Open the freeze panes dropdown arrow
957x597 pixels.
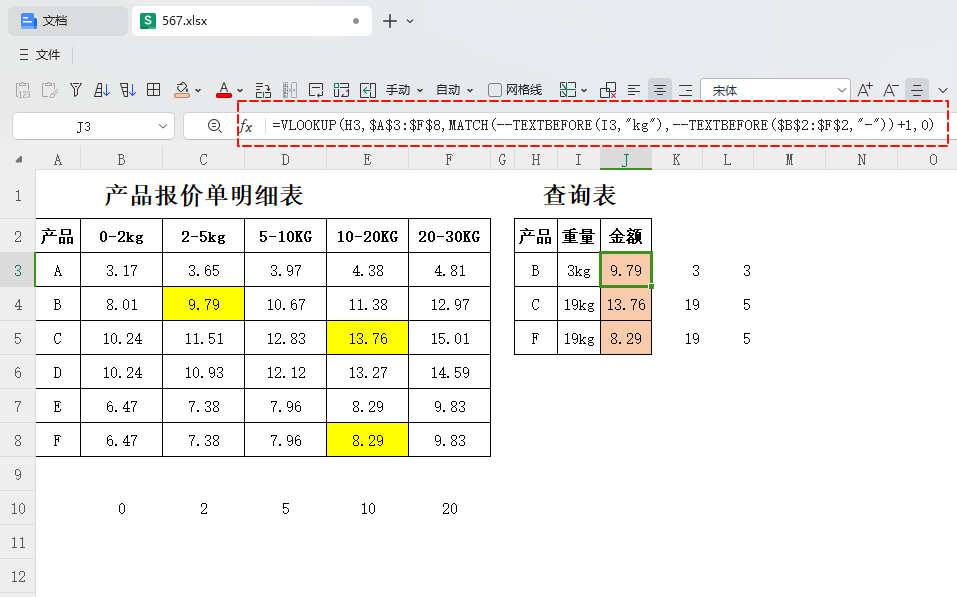point(584,90)
